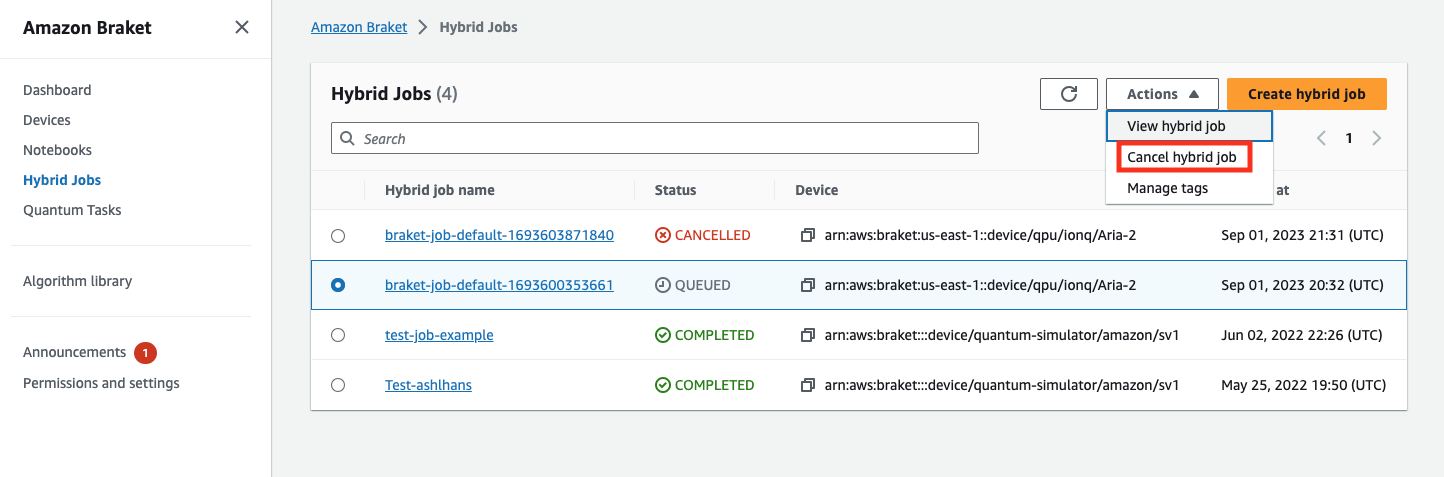Copy the device ARN for the CANCELLED job
Image resolution: width=1444 pixels, height=477 pixels.
pos(808,236)
